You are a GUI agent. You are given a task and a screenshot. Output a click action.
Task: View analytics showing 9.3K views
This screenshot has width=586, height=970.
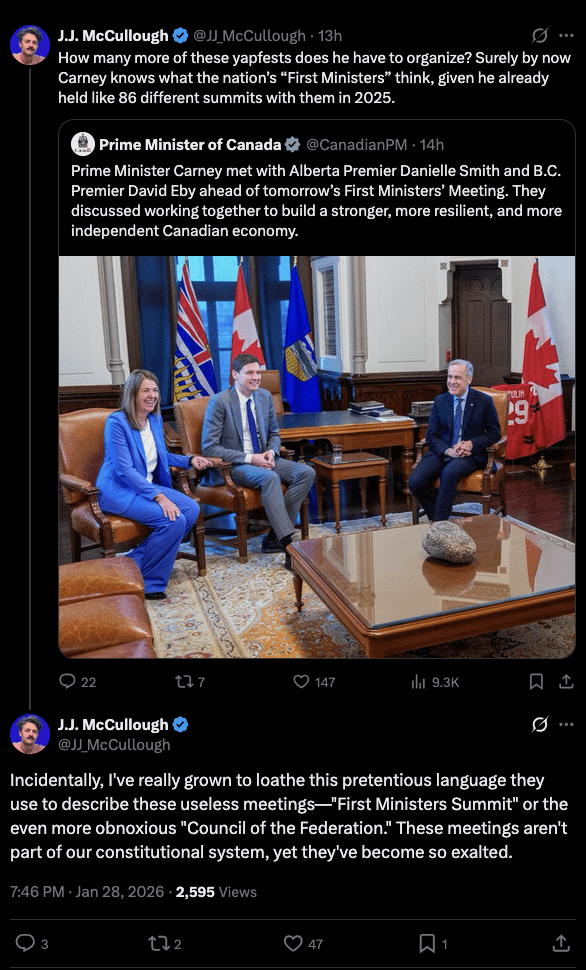[418, 682]
